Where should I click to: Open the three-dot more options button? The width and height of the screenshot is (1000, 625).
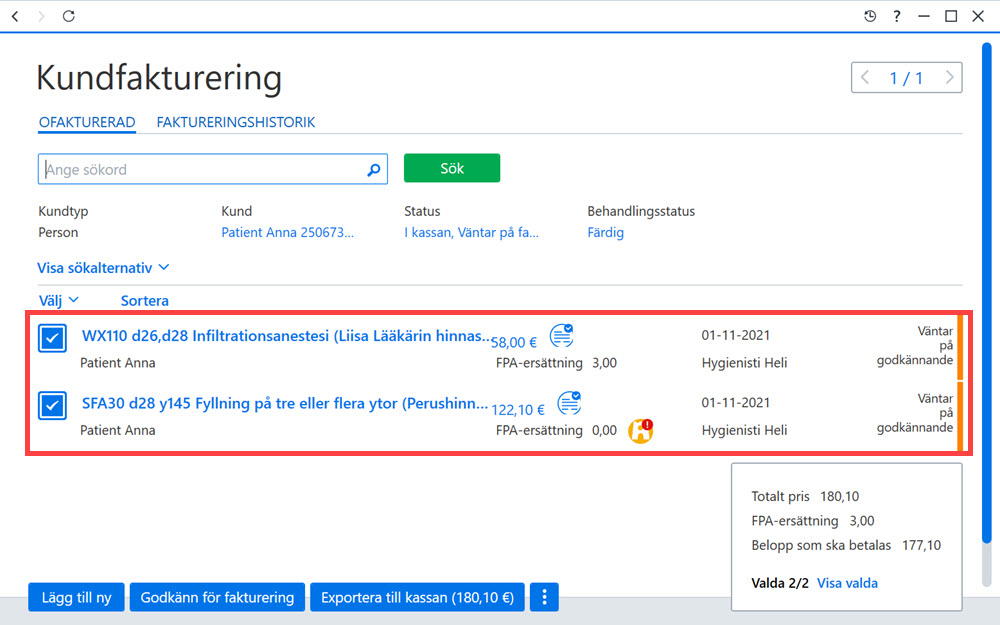tap(544, 597)
